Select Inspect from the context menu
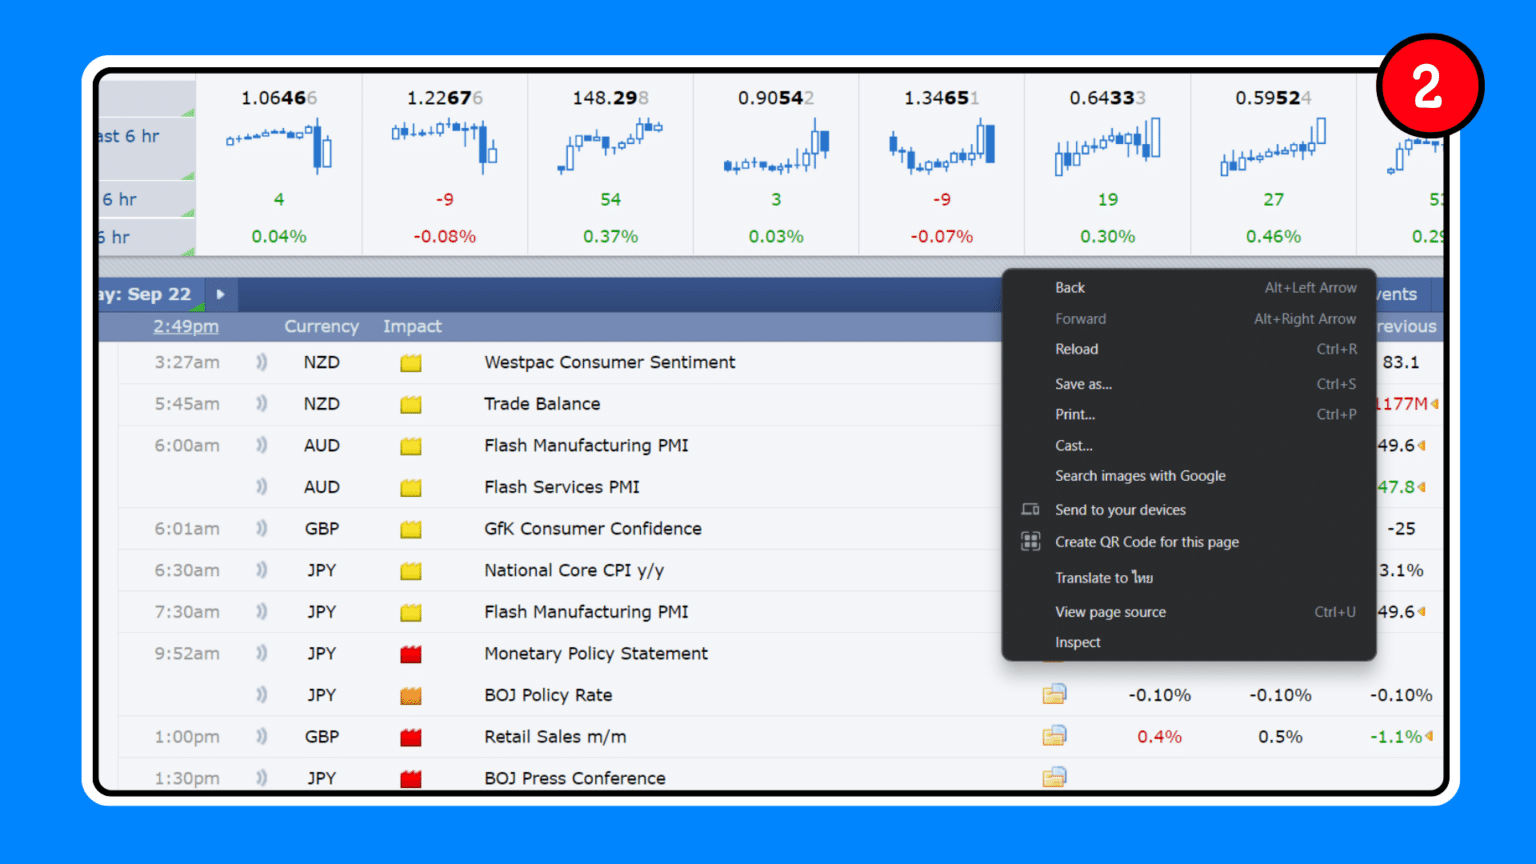The height and width of the screenshot is (864, 1536). point(1077,642)
